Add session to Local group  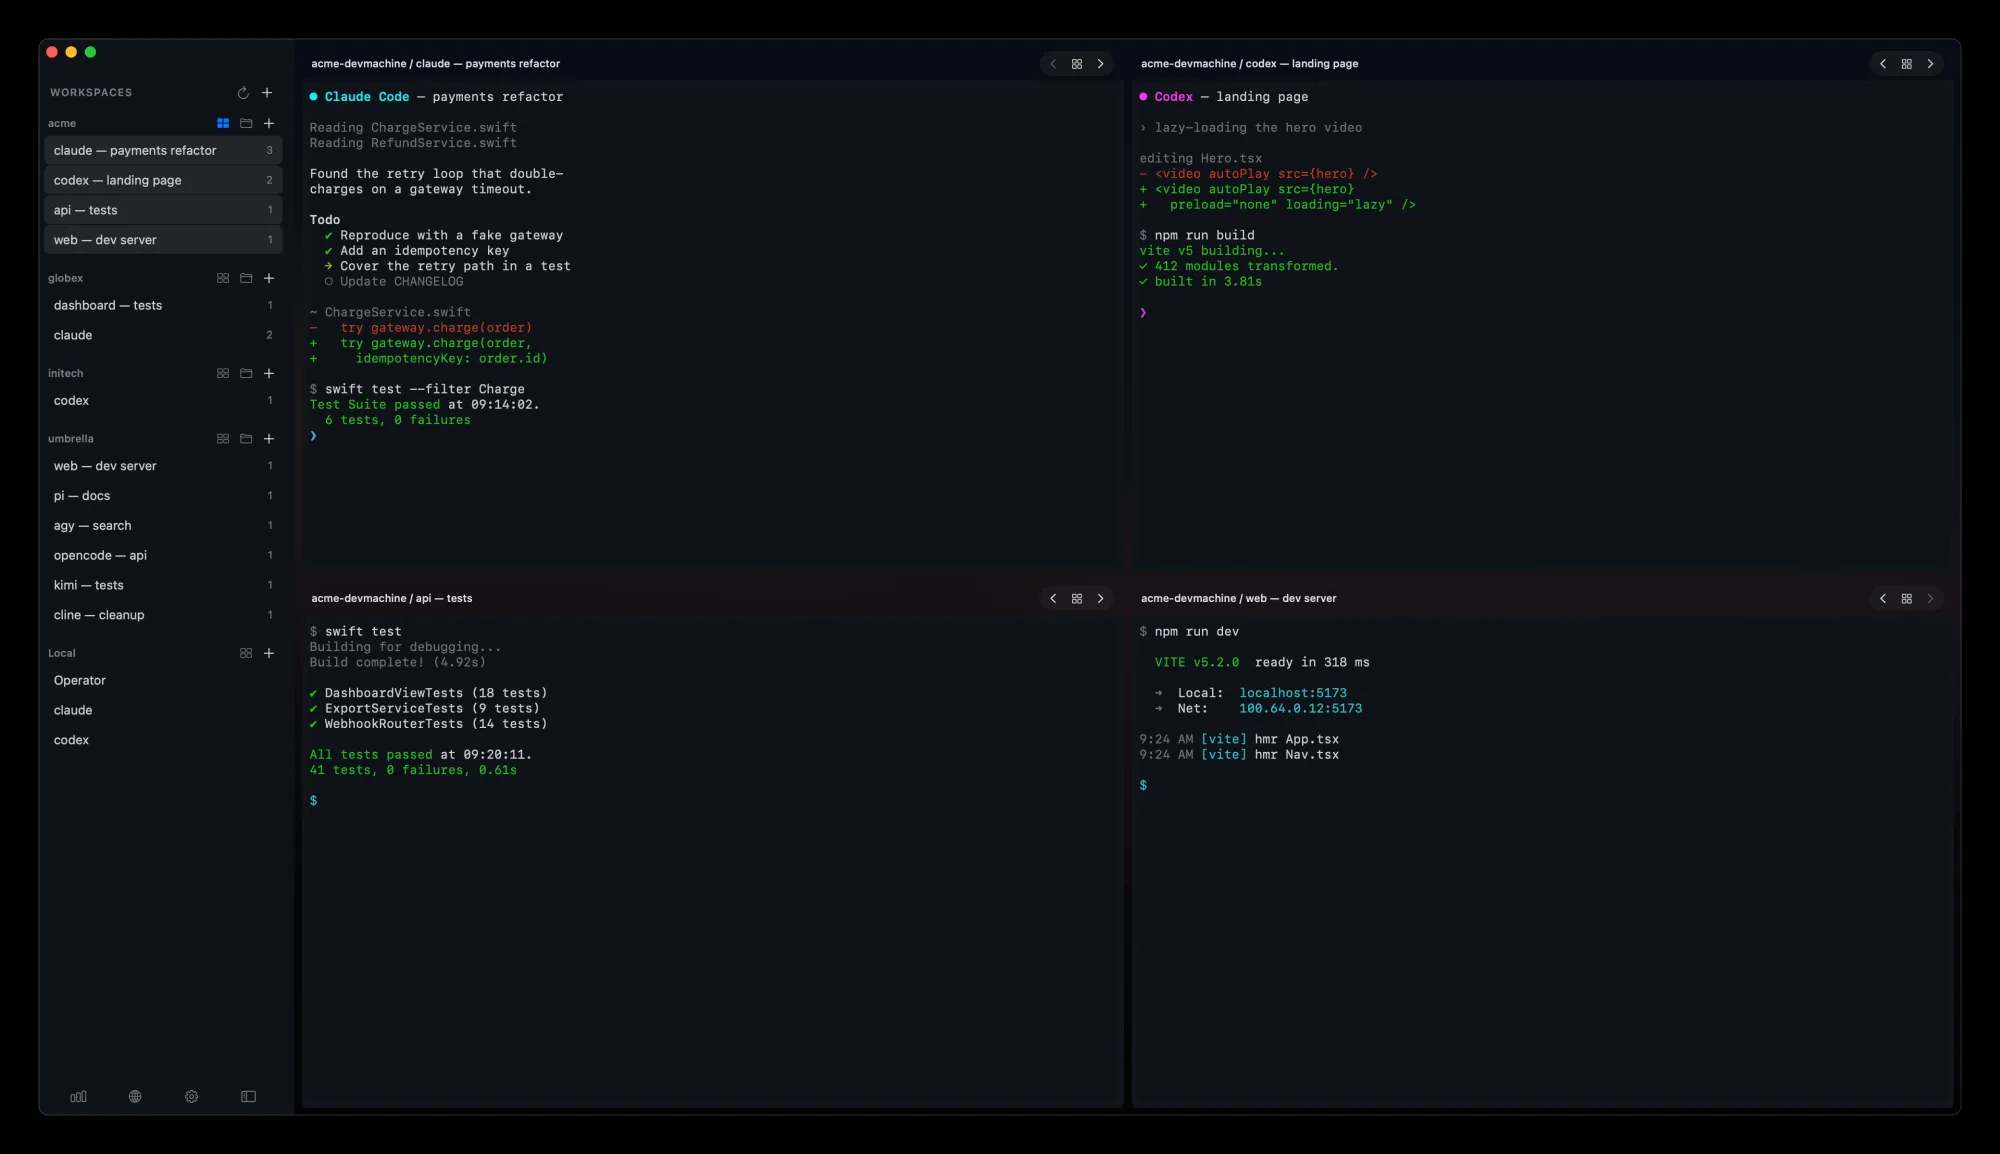click(x=269, y=653)
